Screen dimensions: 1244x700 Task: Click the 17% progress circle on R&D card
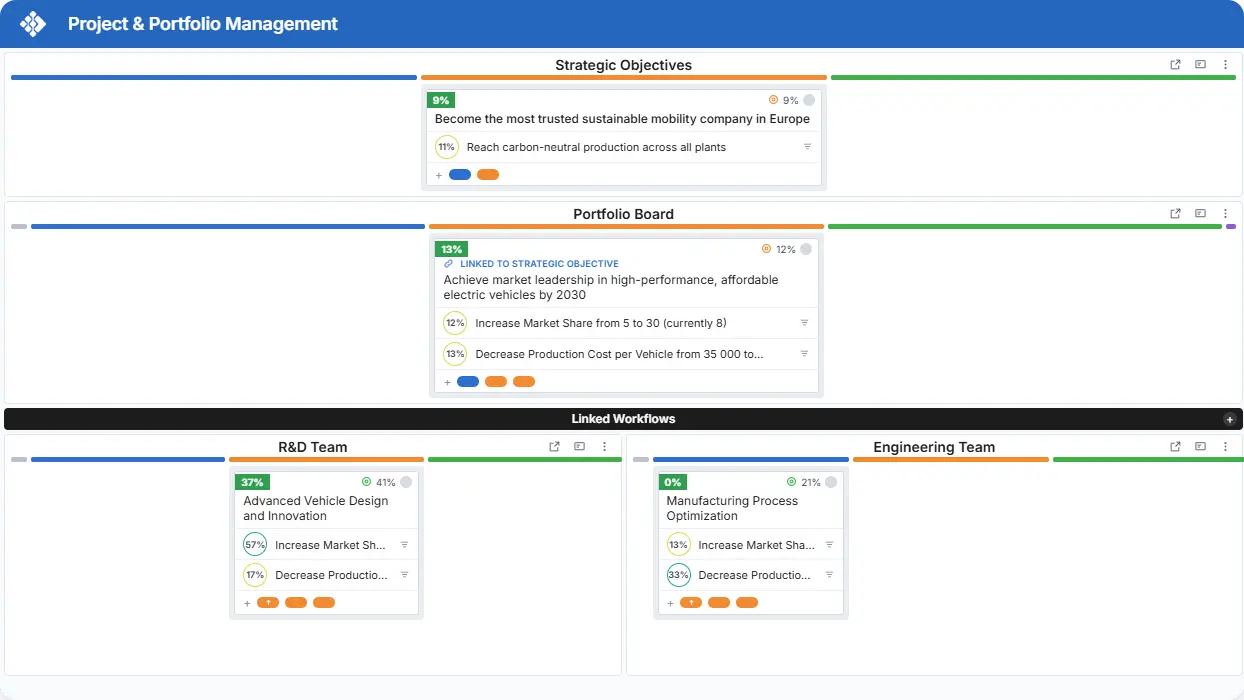(255, 575)
